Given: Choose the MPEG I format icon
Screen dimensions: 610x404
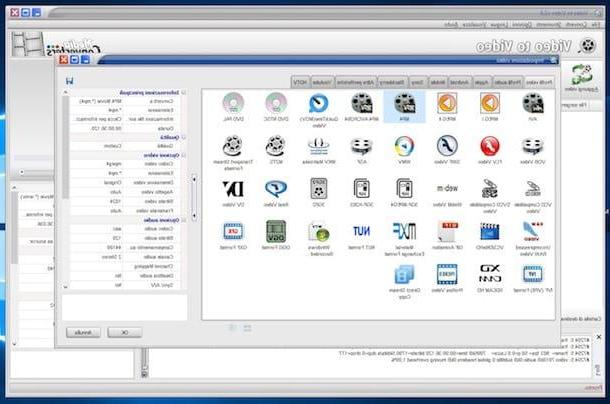Looking at the screenshot, I should pyautogui.click(x=490, y=104).
